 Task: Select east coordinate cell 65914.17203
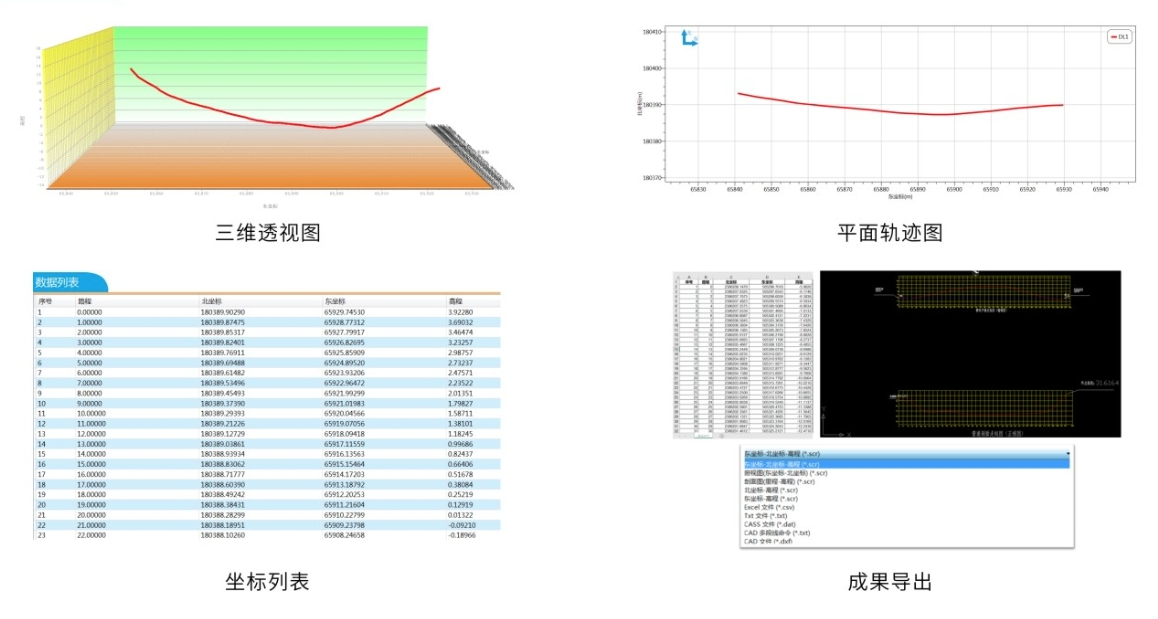[x=344, y=475]
